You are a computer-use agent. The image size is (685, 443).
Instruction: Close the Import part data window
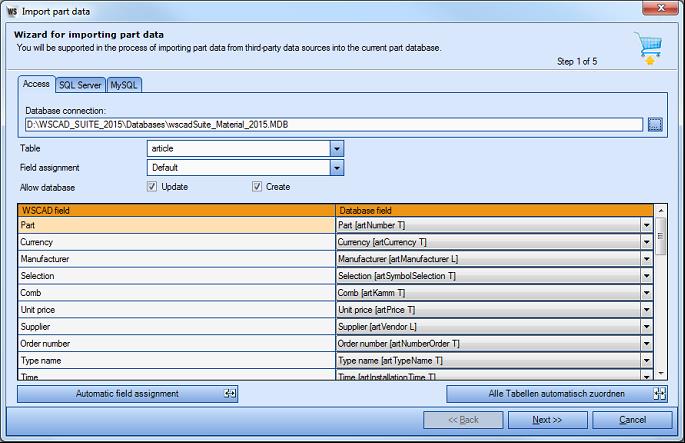pyautogui.click(x=659, y=9)
